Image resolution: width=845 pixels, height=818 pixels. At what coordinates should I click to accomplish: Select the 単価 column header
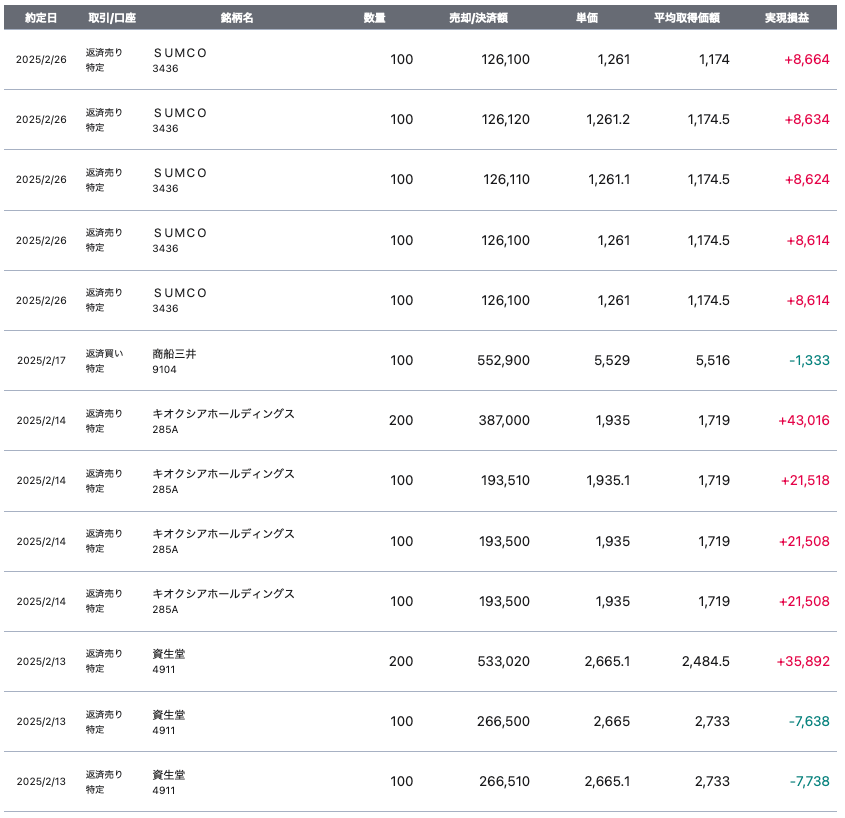click(x=587, y=18)
